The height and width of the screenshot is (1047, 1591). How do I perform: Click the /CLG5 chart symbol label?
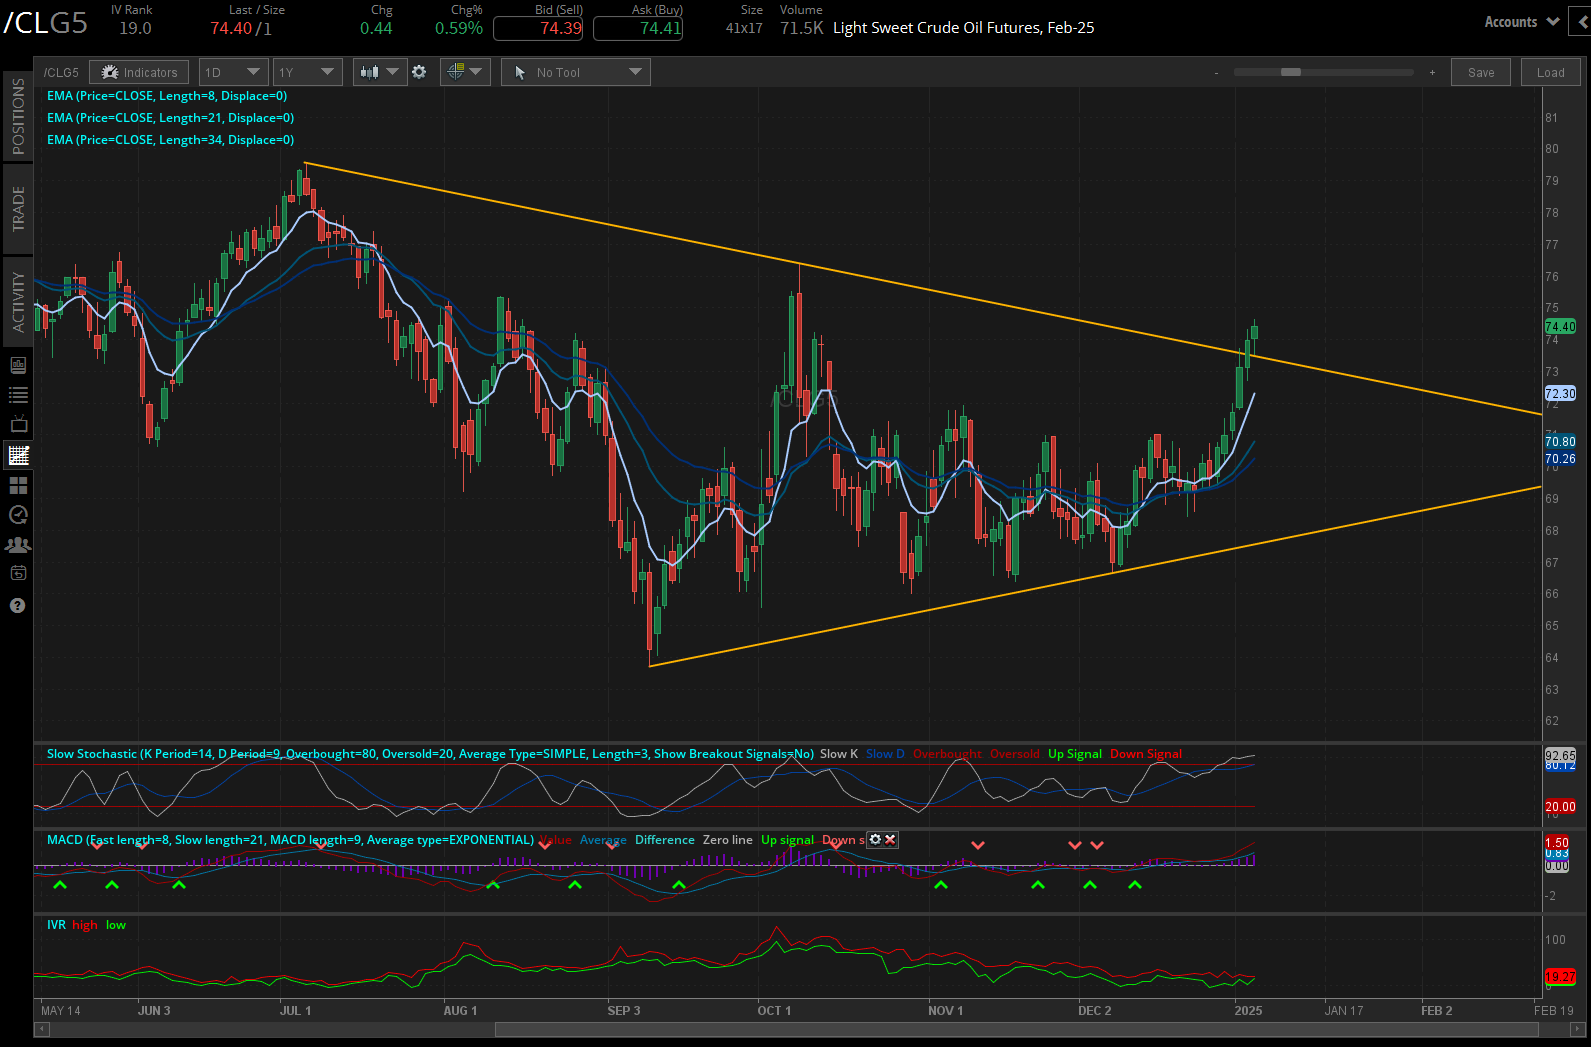[x=61, y=72]
